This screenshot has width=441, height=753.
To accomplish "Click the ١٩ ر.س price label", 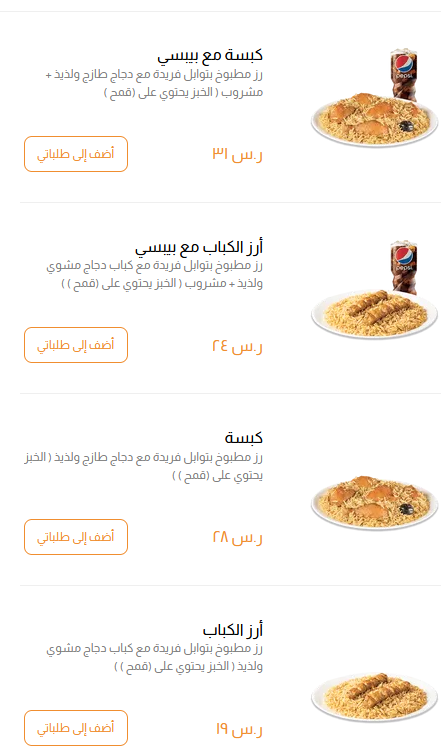I will [x=239, y=729].
